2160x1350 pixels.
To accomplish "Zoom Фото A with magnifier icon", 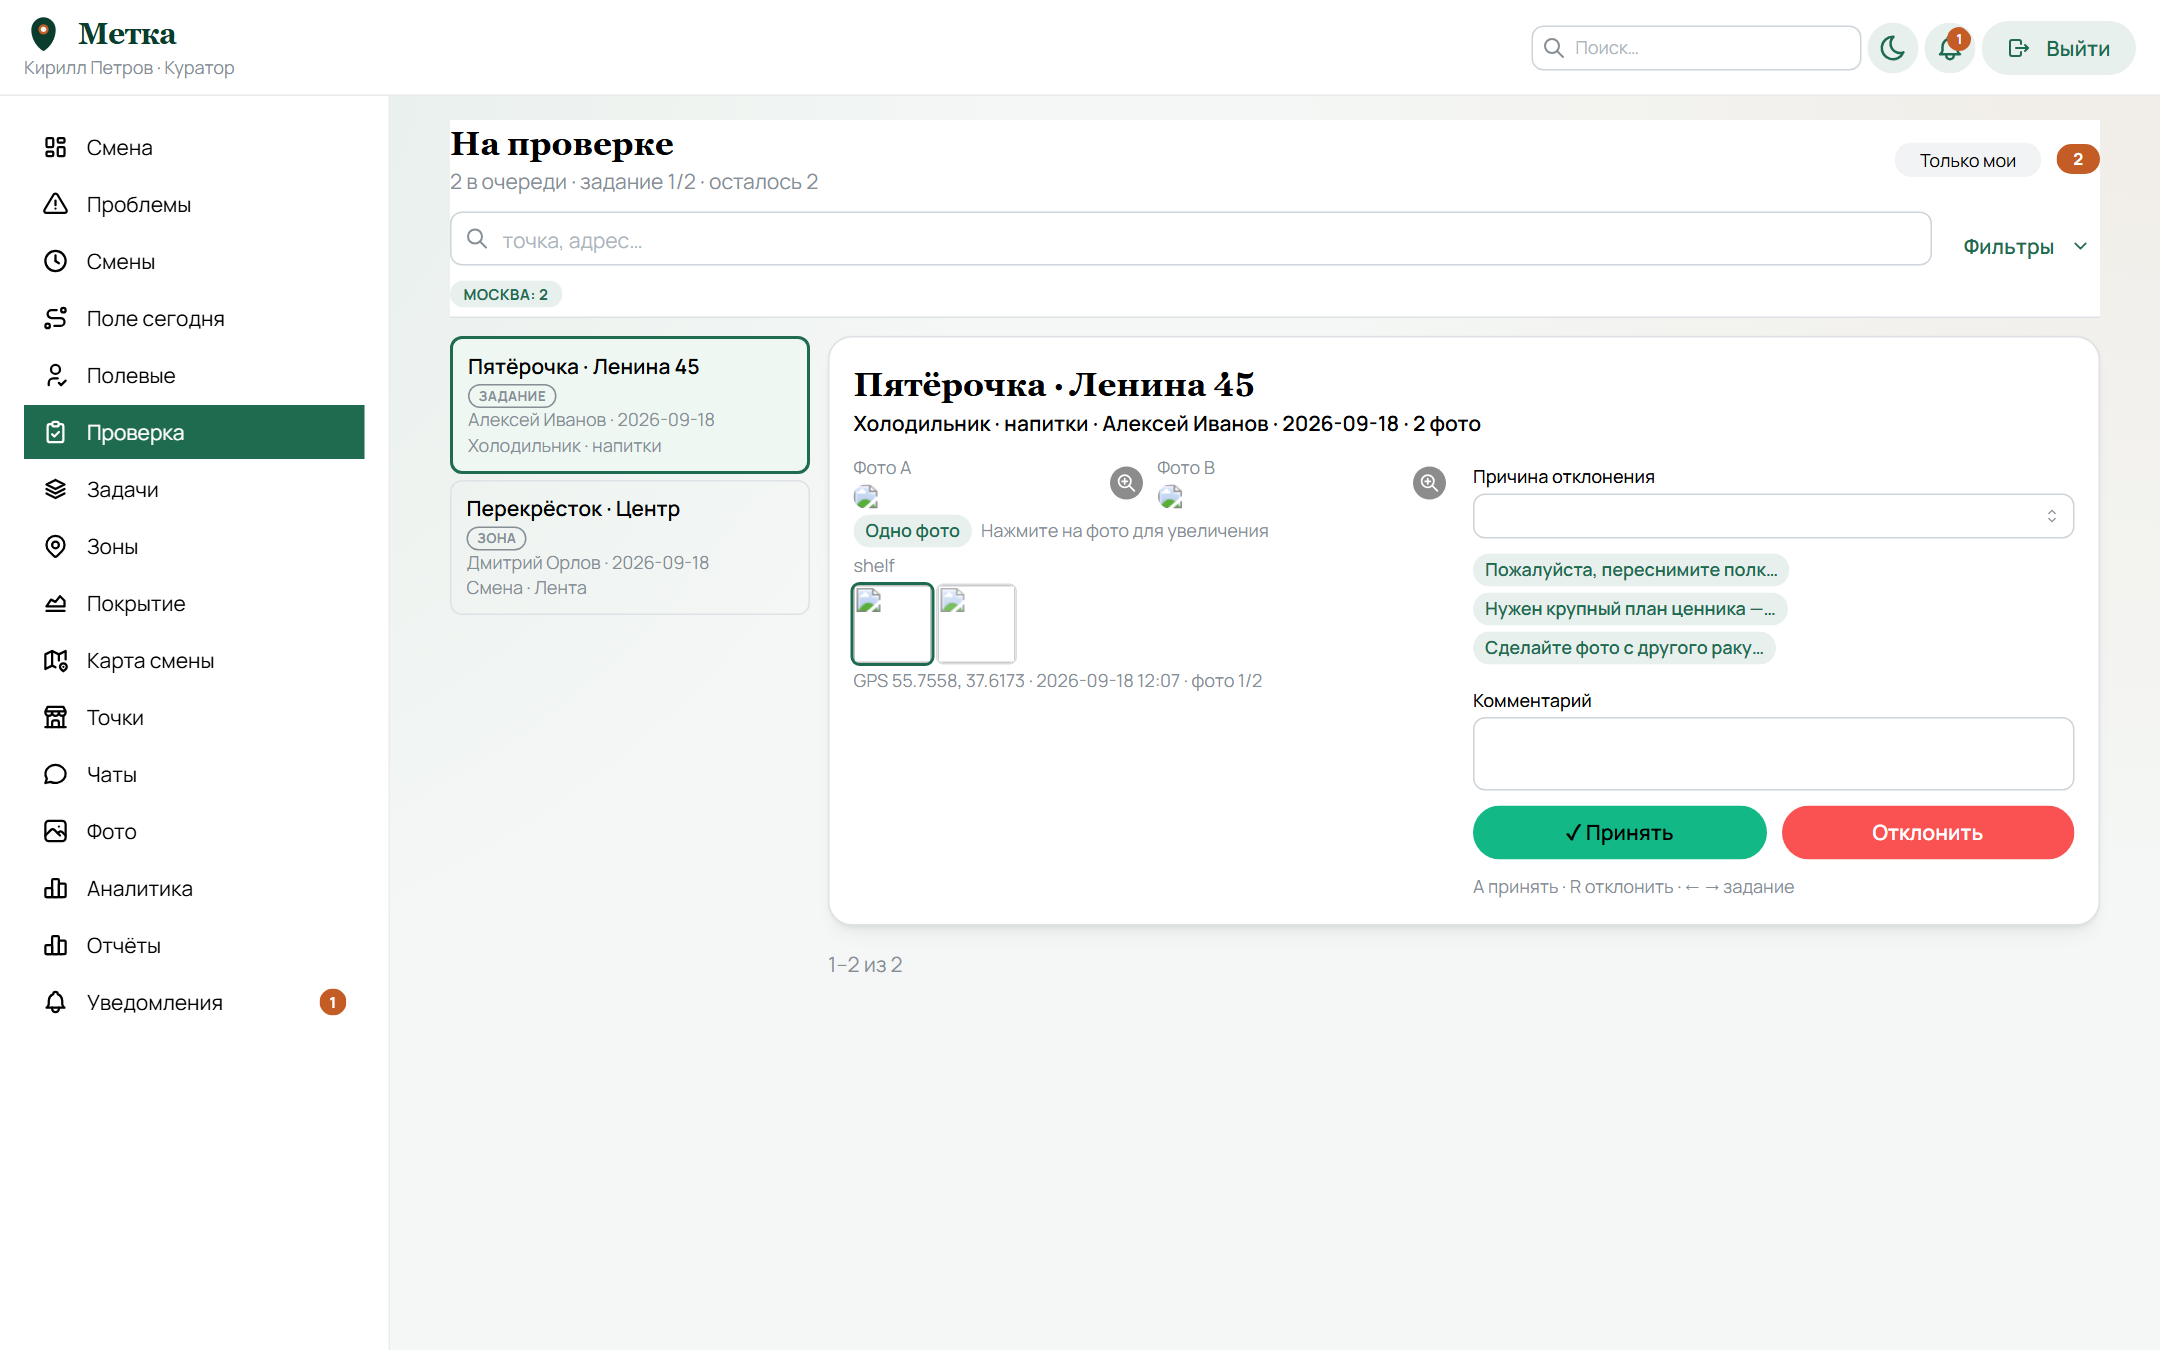I will (x=1126, y=483).
